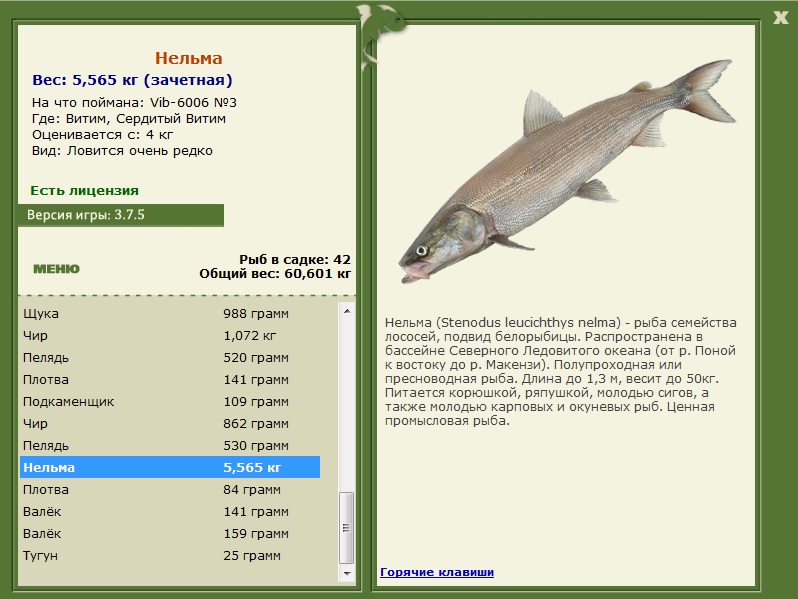The width and height of the screenshot is (798, 599).
Task: Click the Нельма fish picture
Action: pyautogui.click(x=567, y=170)
